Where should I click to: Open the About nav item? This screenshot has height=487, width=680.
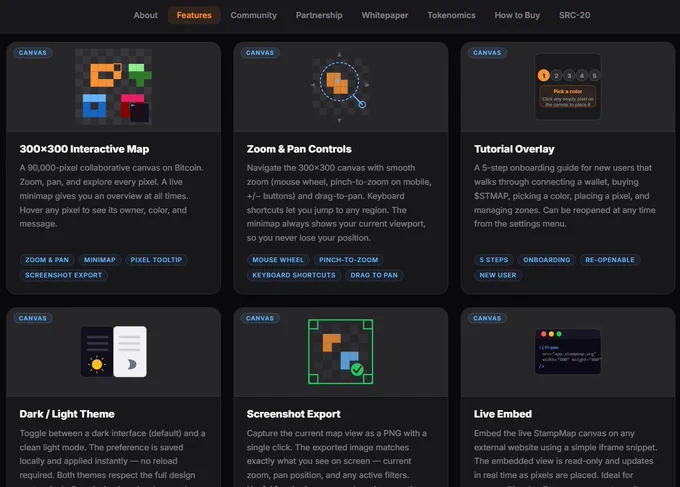pos(145,15)
